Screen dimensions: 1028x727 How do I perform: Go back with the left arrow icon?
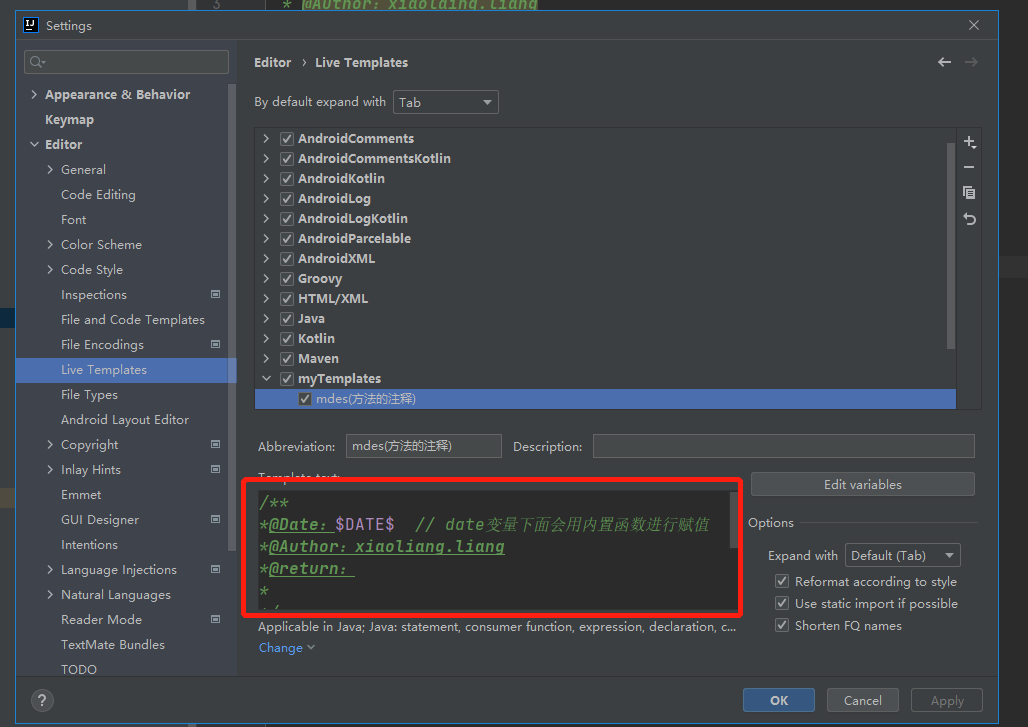(944, 62)
